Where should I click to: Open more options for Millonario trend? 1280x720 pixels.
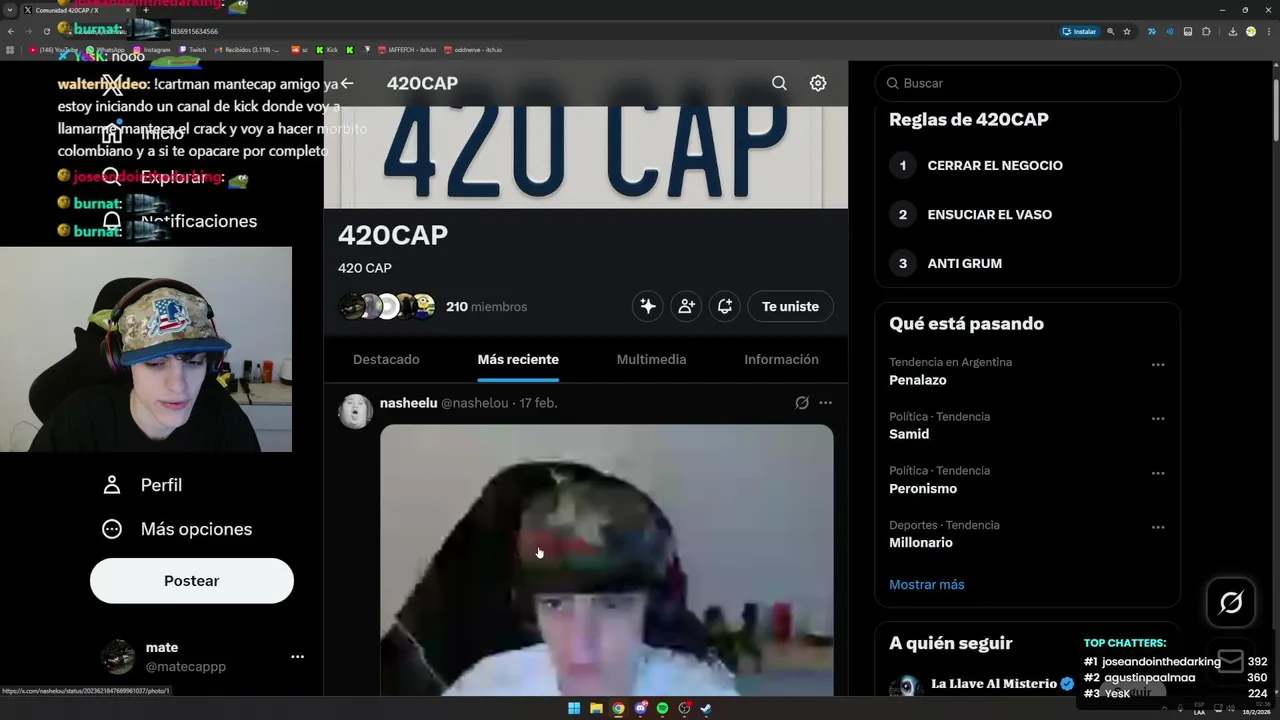(1158, 527)
